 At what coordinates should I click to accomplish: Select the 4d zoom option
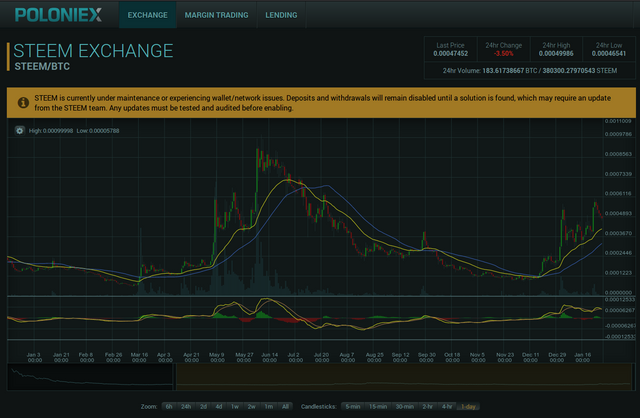pos(219,407)
